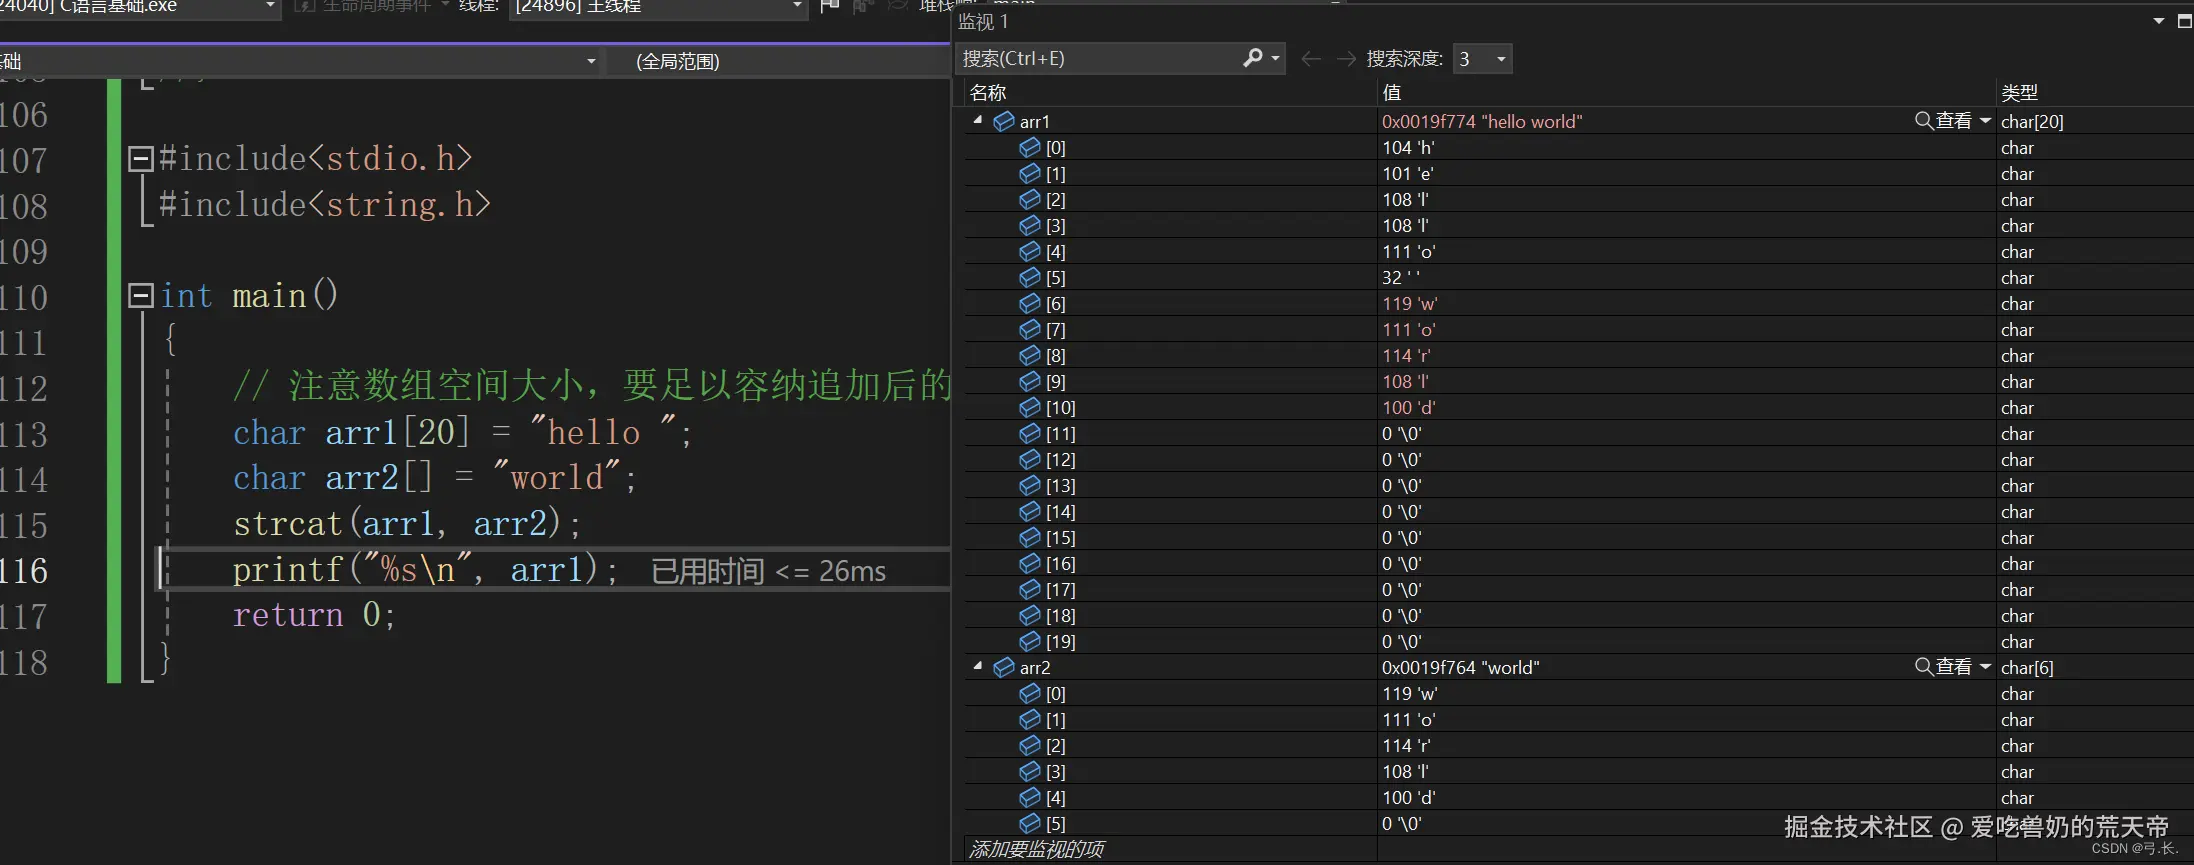Click the type char[6] cell
Image resolution: width=2194 pixels, height=865 pixels.
2027,667
